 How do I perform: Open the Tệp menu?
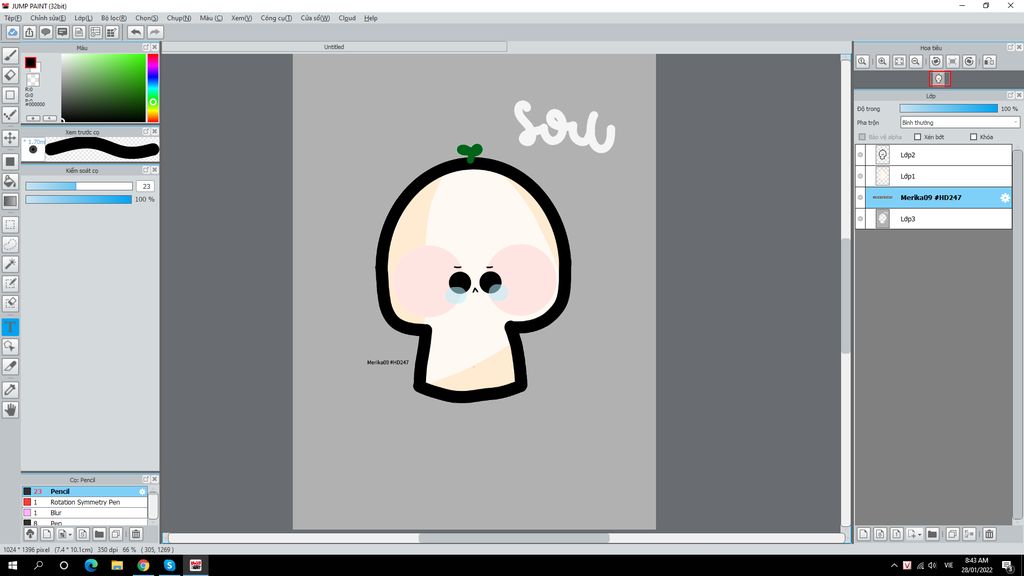pyautogui.click(x=12, y=18)
